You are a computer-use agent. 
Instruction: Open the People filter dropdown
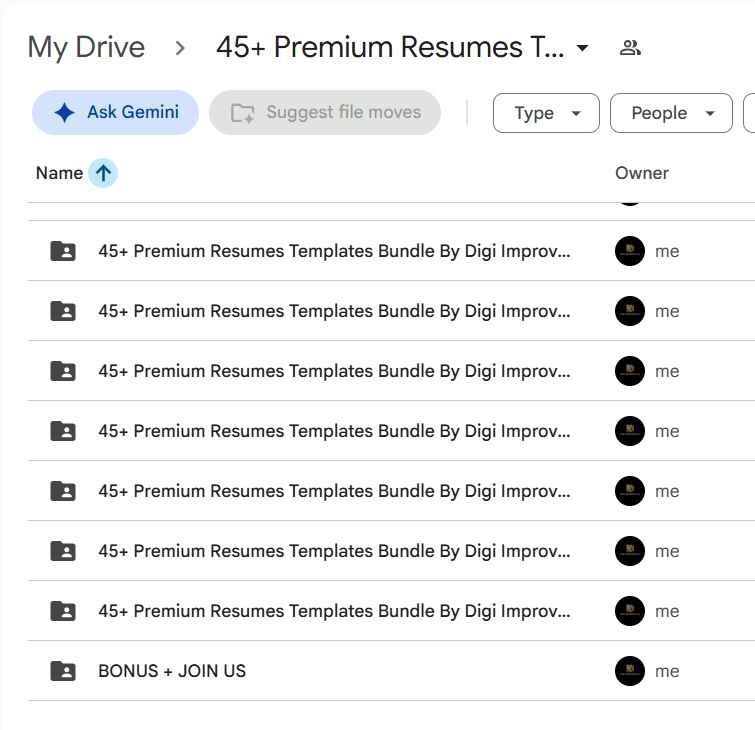click(x=671, y=113)
